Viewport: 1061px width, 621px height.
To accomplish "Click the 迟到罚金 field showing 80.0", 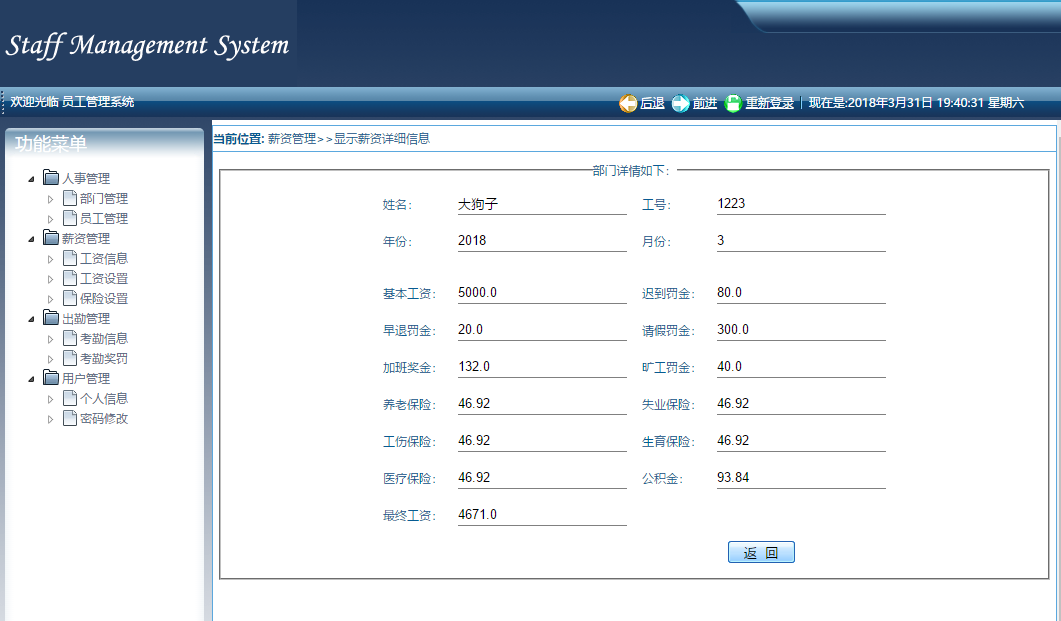I will pos(801,293).
